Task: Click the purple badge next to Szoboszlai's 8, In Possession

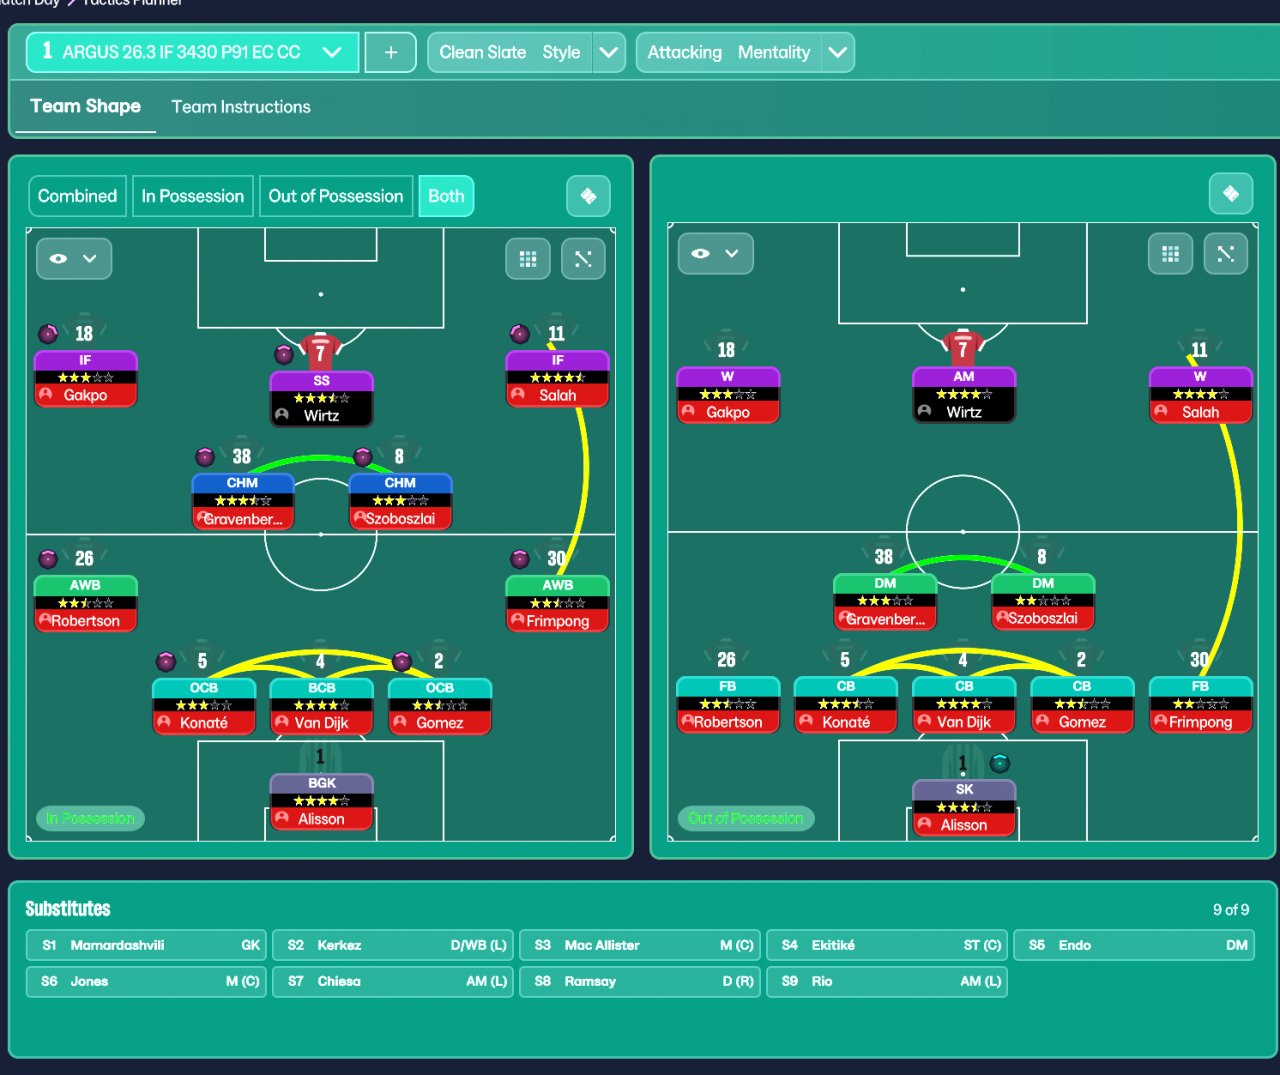Action: point(363,457)
